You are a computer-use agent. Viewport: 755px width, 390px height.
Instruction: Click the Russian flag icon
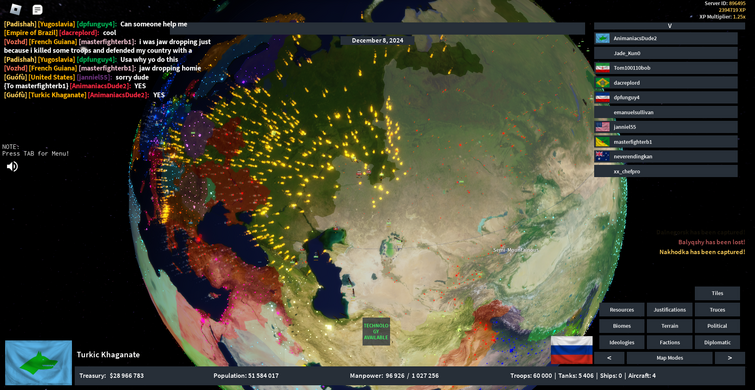coord(572,350)
